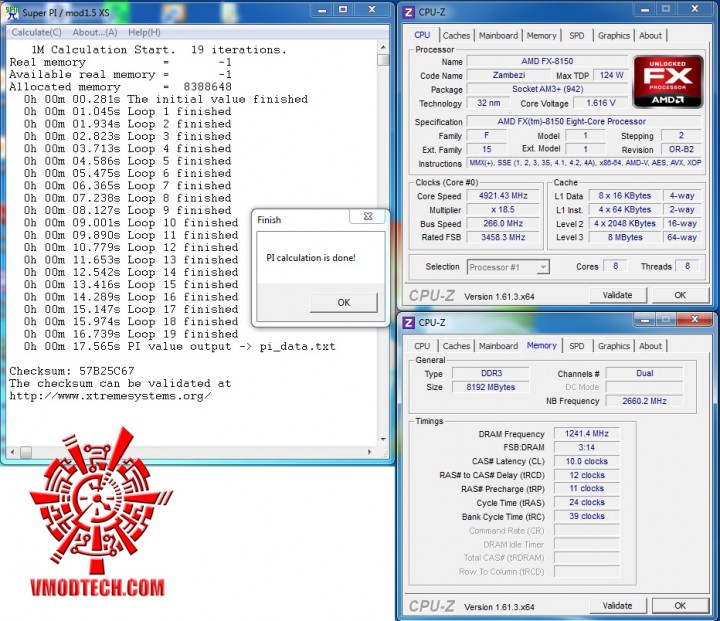720x621 pixels.
Task: Click the memory Type value DDR3
Action: (x=490, y=373)
